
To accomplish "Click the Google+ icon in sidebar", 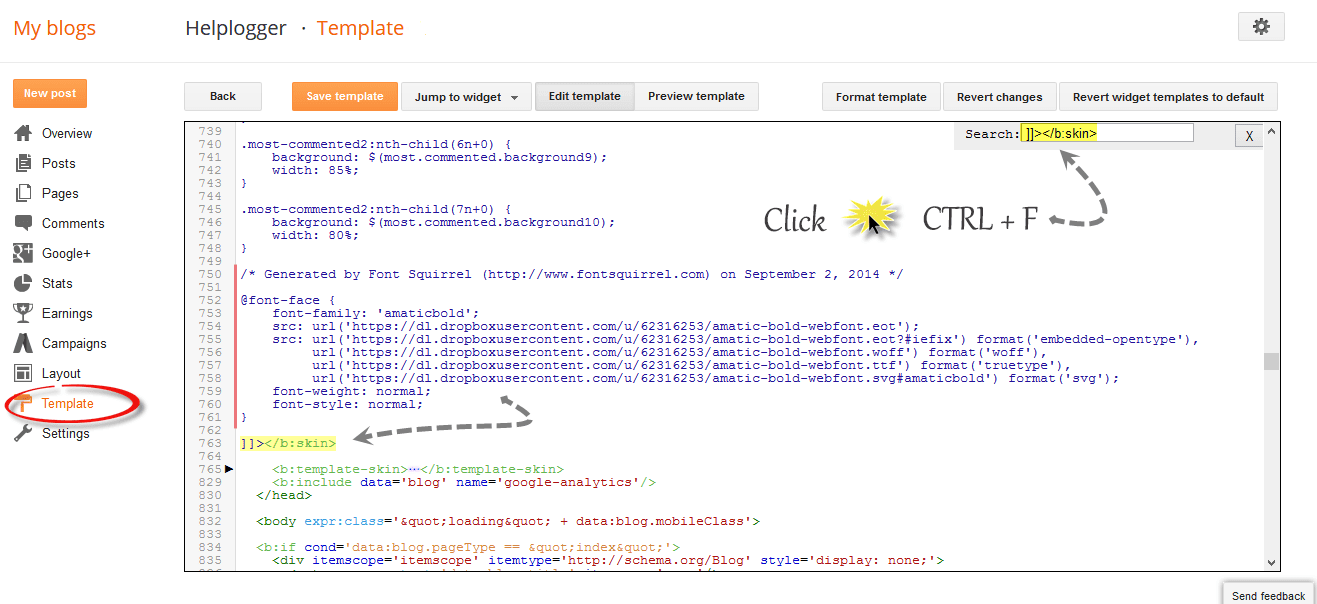I will 23,253.
